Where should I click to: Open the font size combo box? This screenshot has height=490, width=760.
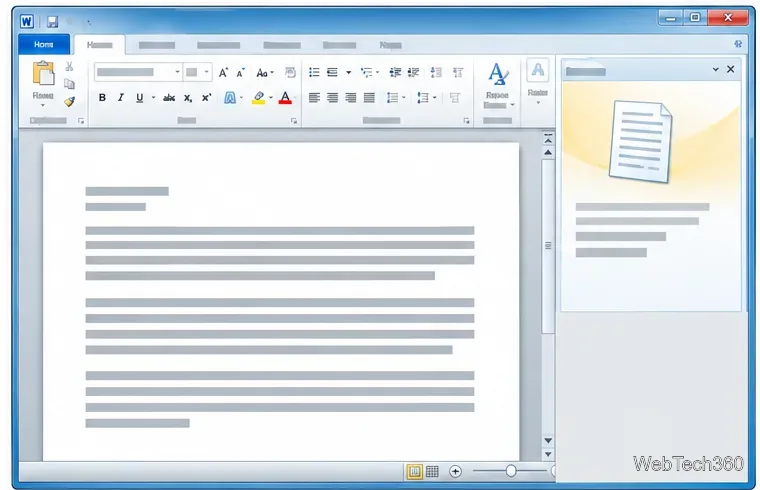pyautogui.click(x=197, y=72)
